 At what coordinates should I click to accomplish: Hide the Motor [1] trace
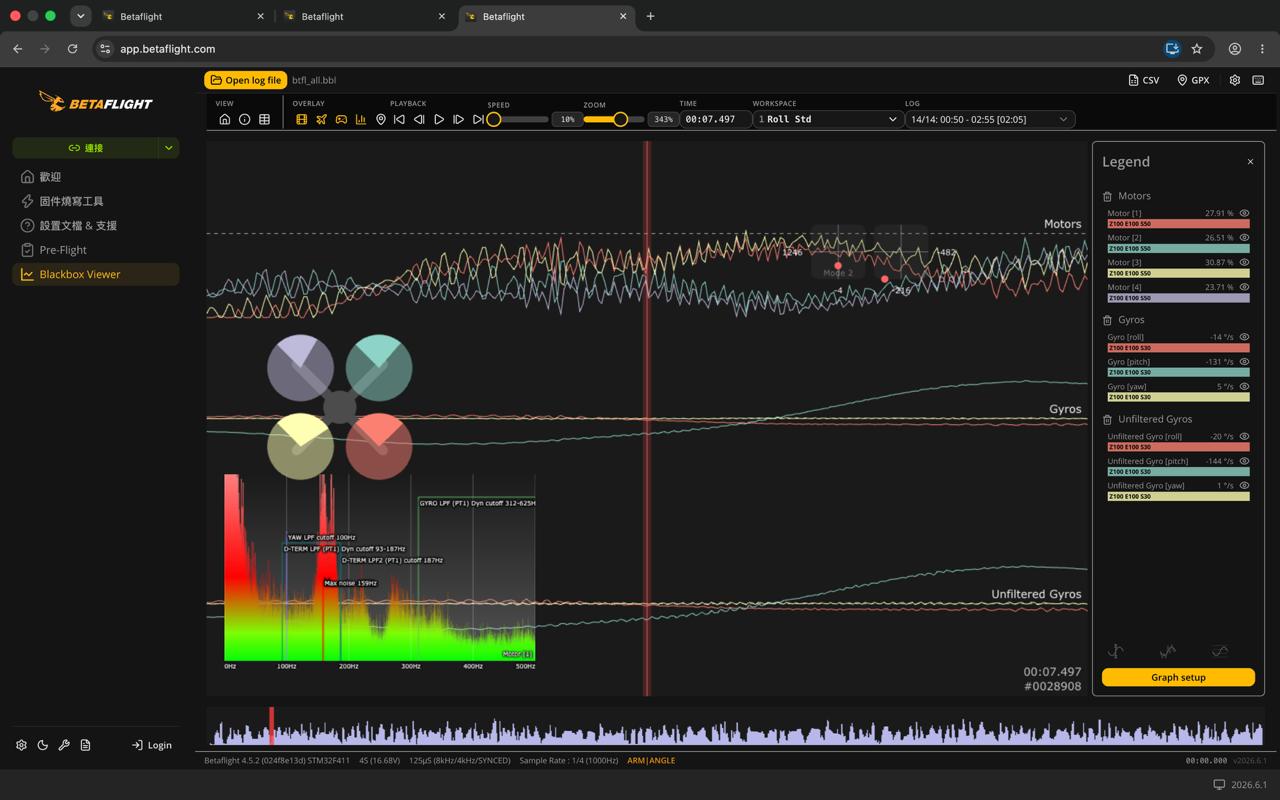pyautogui.click(x=1245, y=213)
